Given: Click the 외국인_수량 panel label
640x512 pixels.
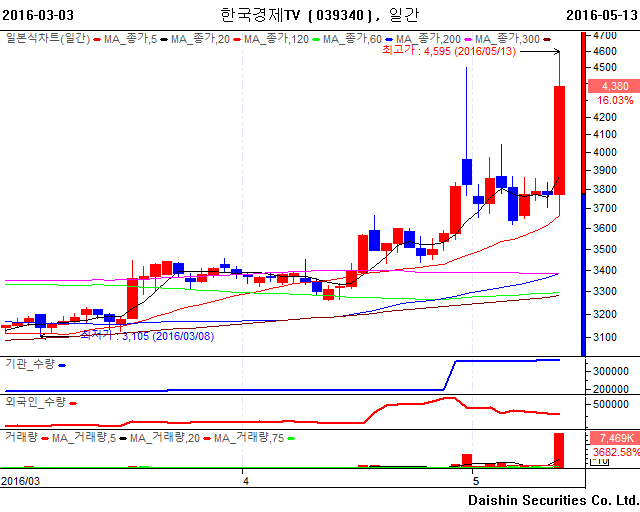Looking at the screenshot, I should click(35, 402).
